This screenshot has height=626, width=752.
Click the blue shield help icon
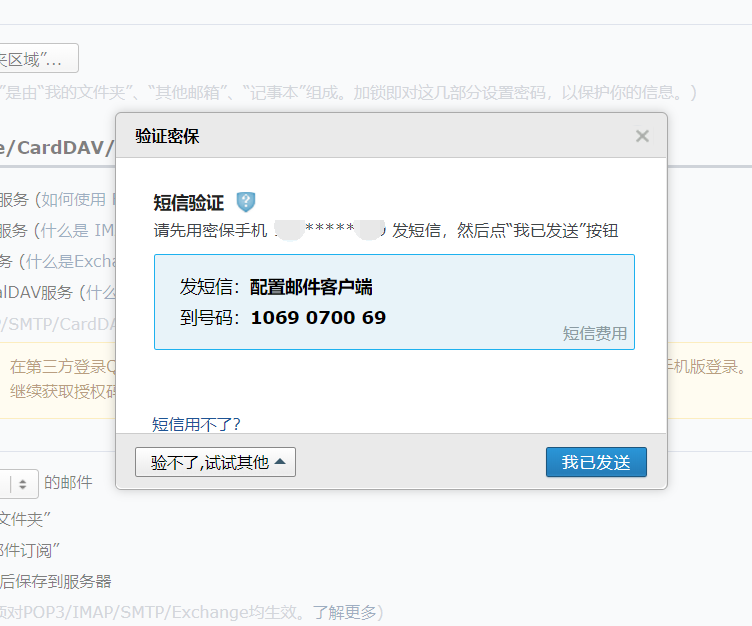(246, 202)
